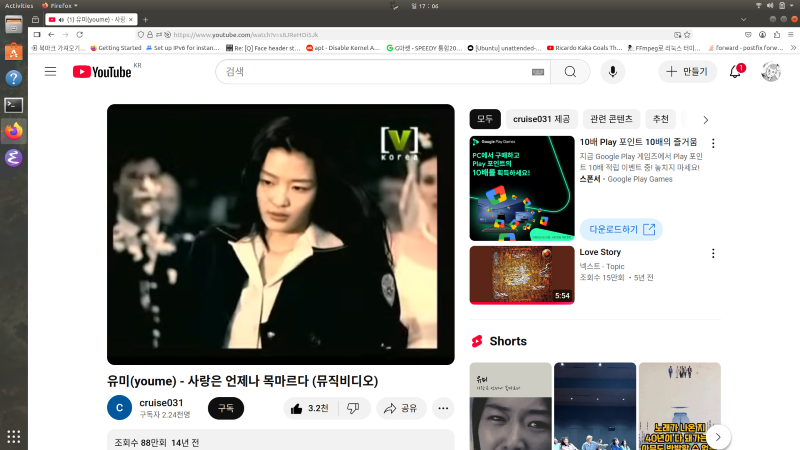
Task: Open the cruise031 channel avatar
Action: pyautogui.click(x=119, y=408)
